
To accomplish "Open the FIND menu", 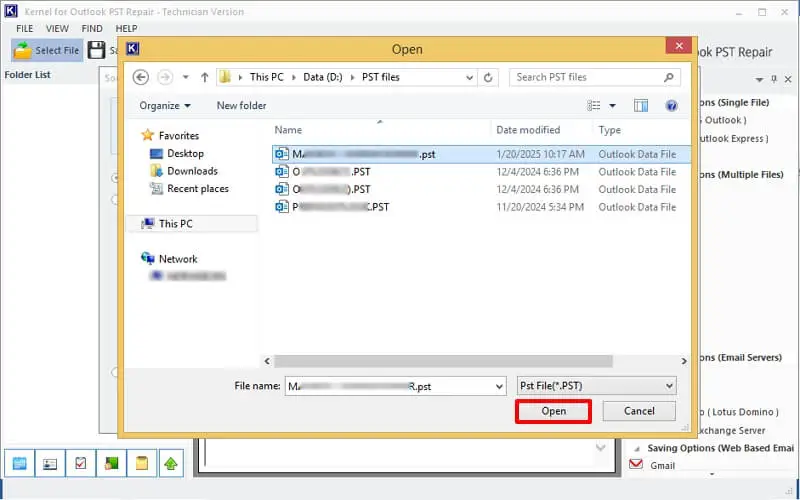I will [92, 29].
